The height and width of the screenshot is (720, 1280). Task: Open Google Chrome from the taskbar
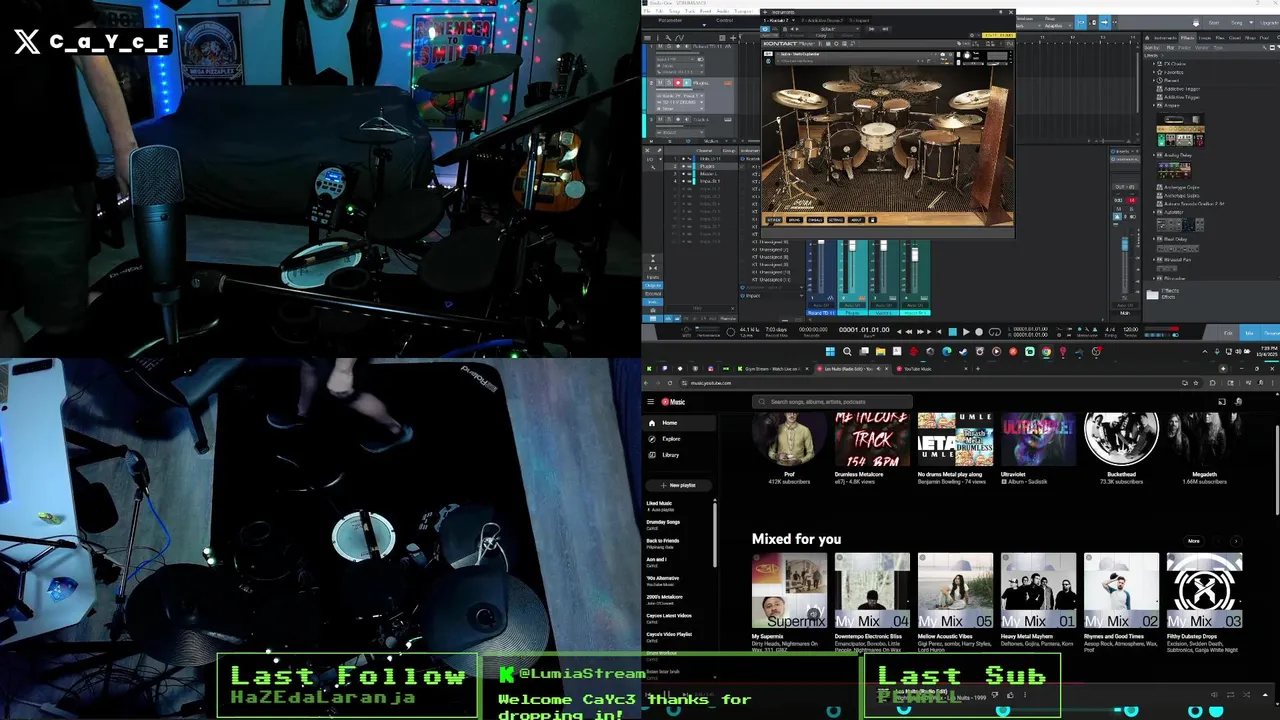[x=1046, y=351]
